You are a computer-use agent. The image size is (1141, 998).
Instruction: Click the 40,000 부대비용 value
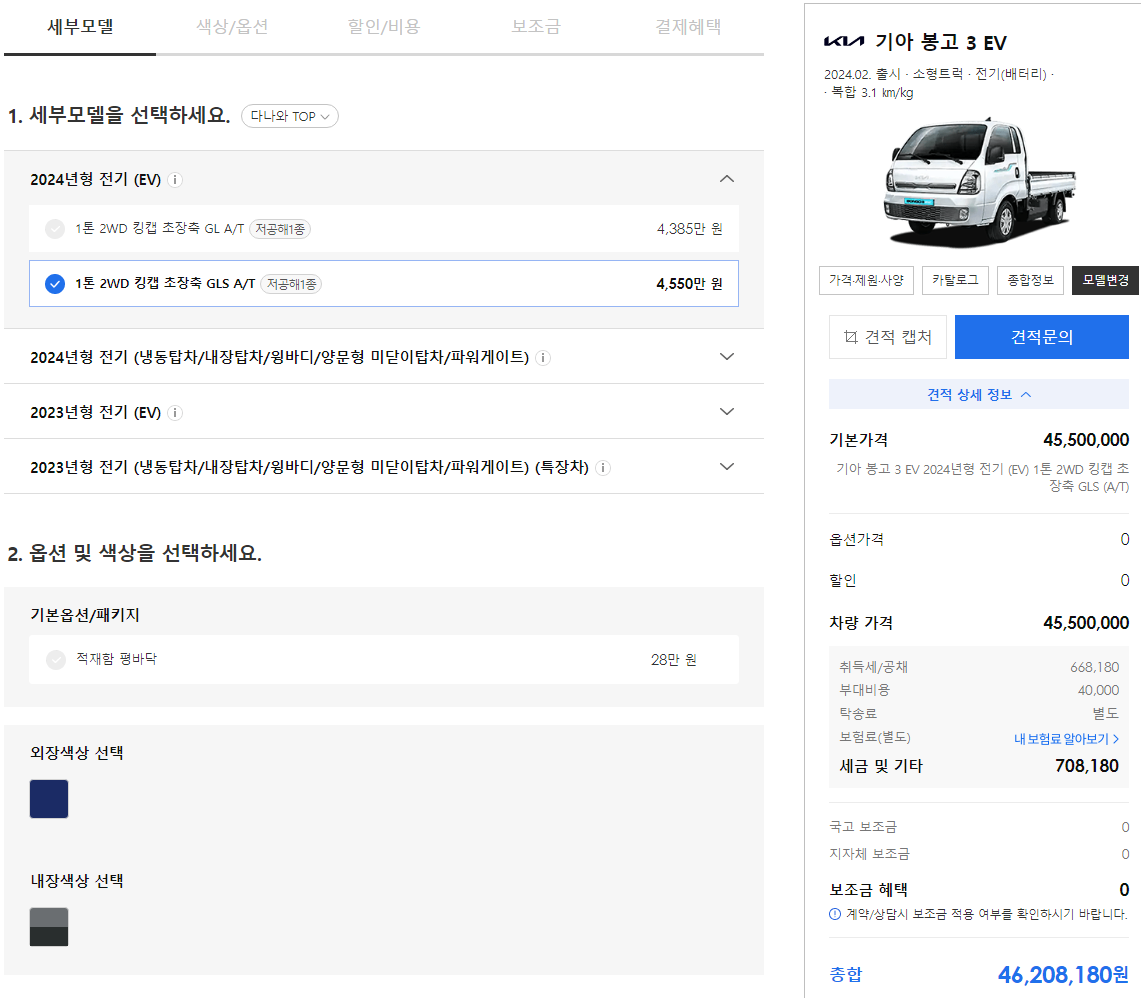pyautogui.click(x=1098, y=690)
